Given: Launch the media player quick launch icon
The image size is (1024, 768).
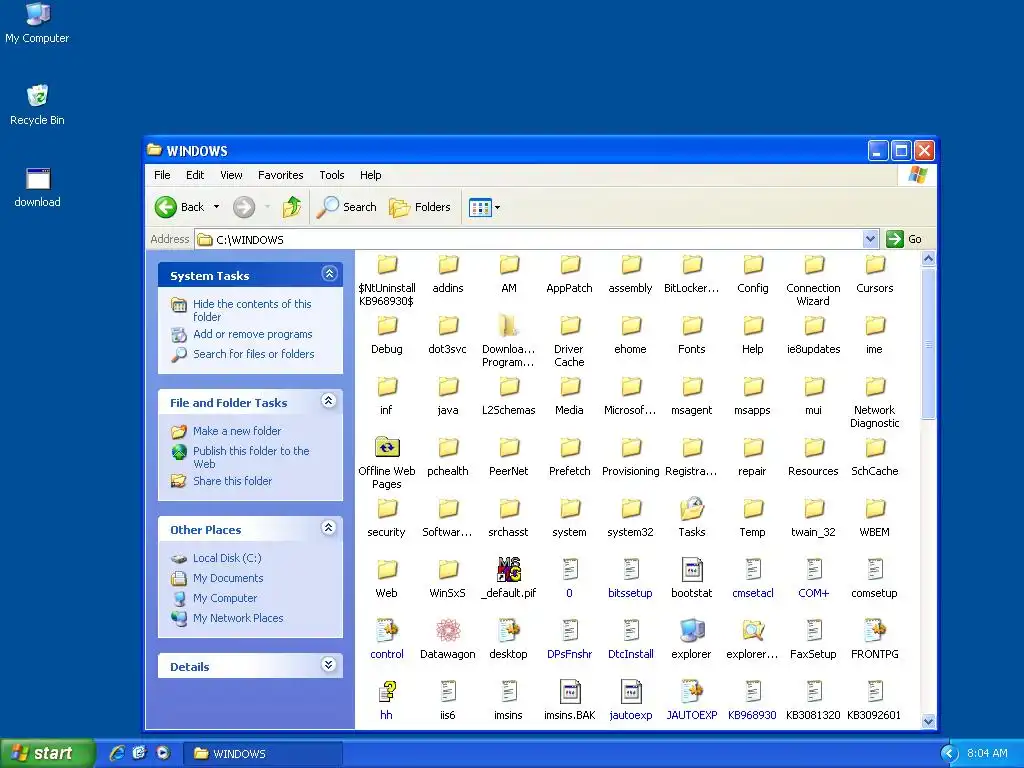Looking at the screenshot, I should (x=163, y=753).
